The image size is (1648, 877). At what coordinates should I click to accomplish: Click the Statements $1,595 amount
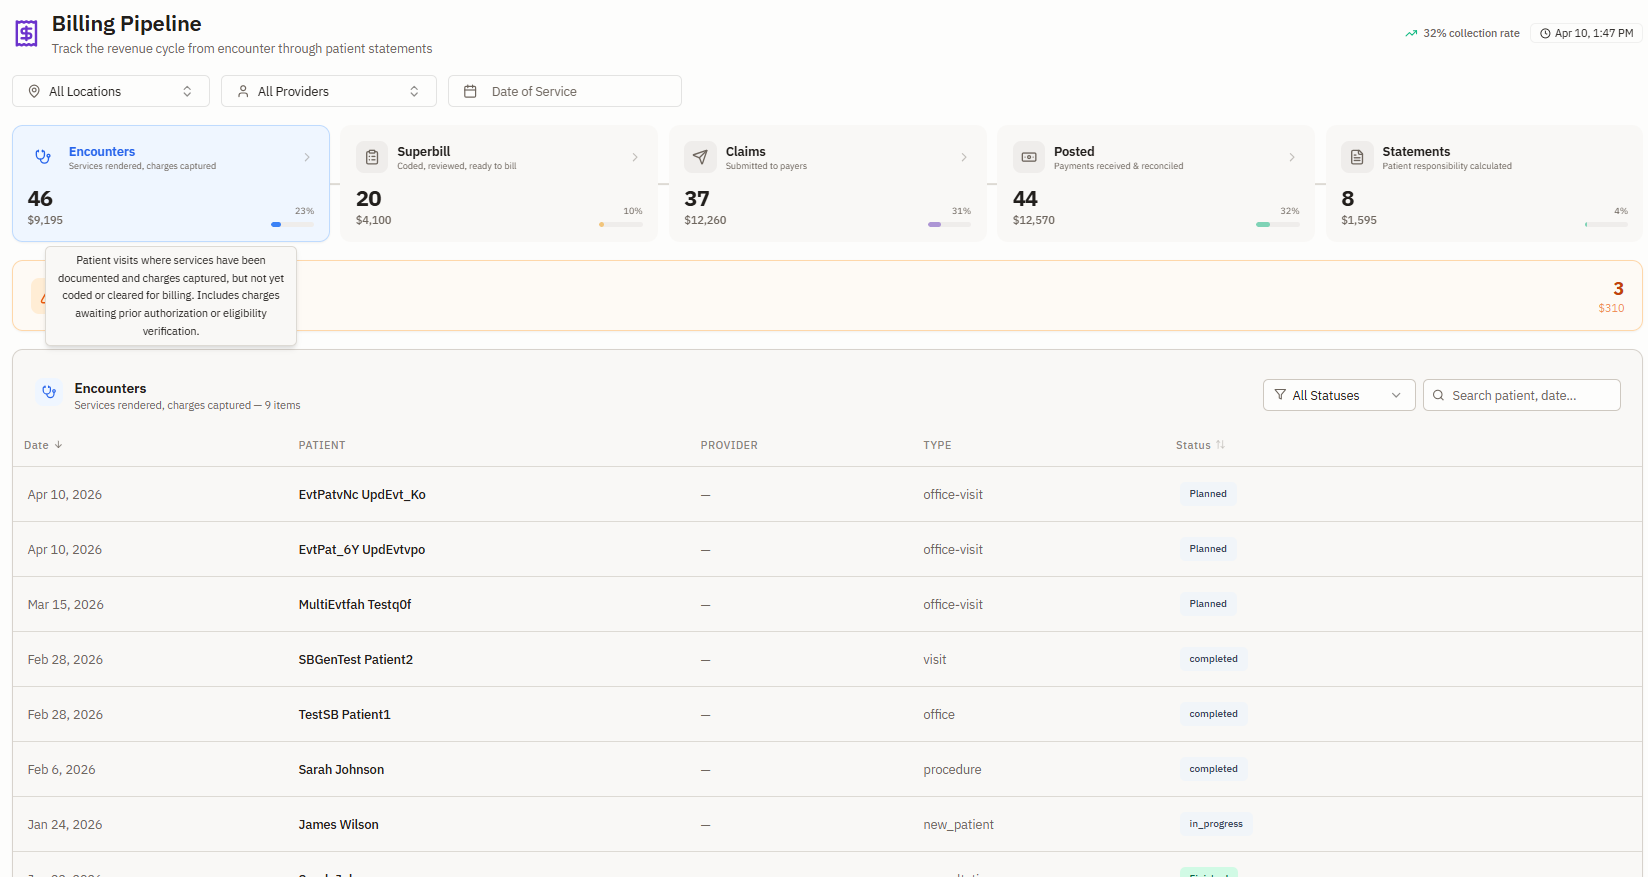coord(1359,220)
